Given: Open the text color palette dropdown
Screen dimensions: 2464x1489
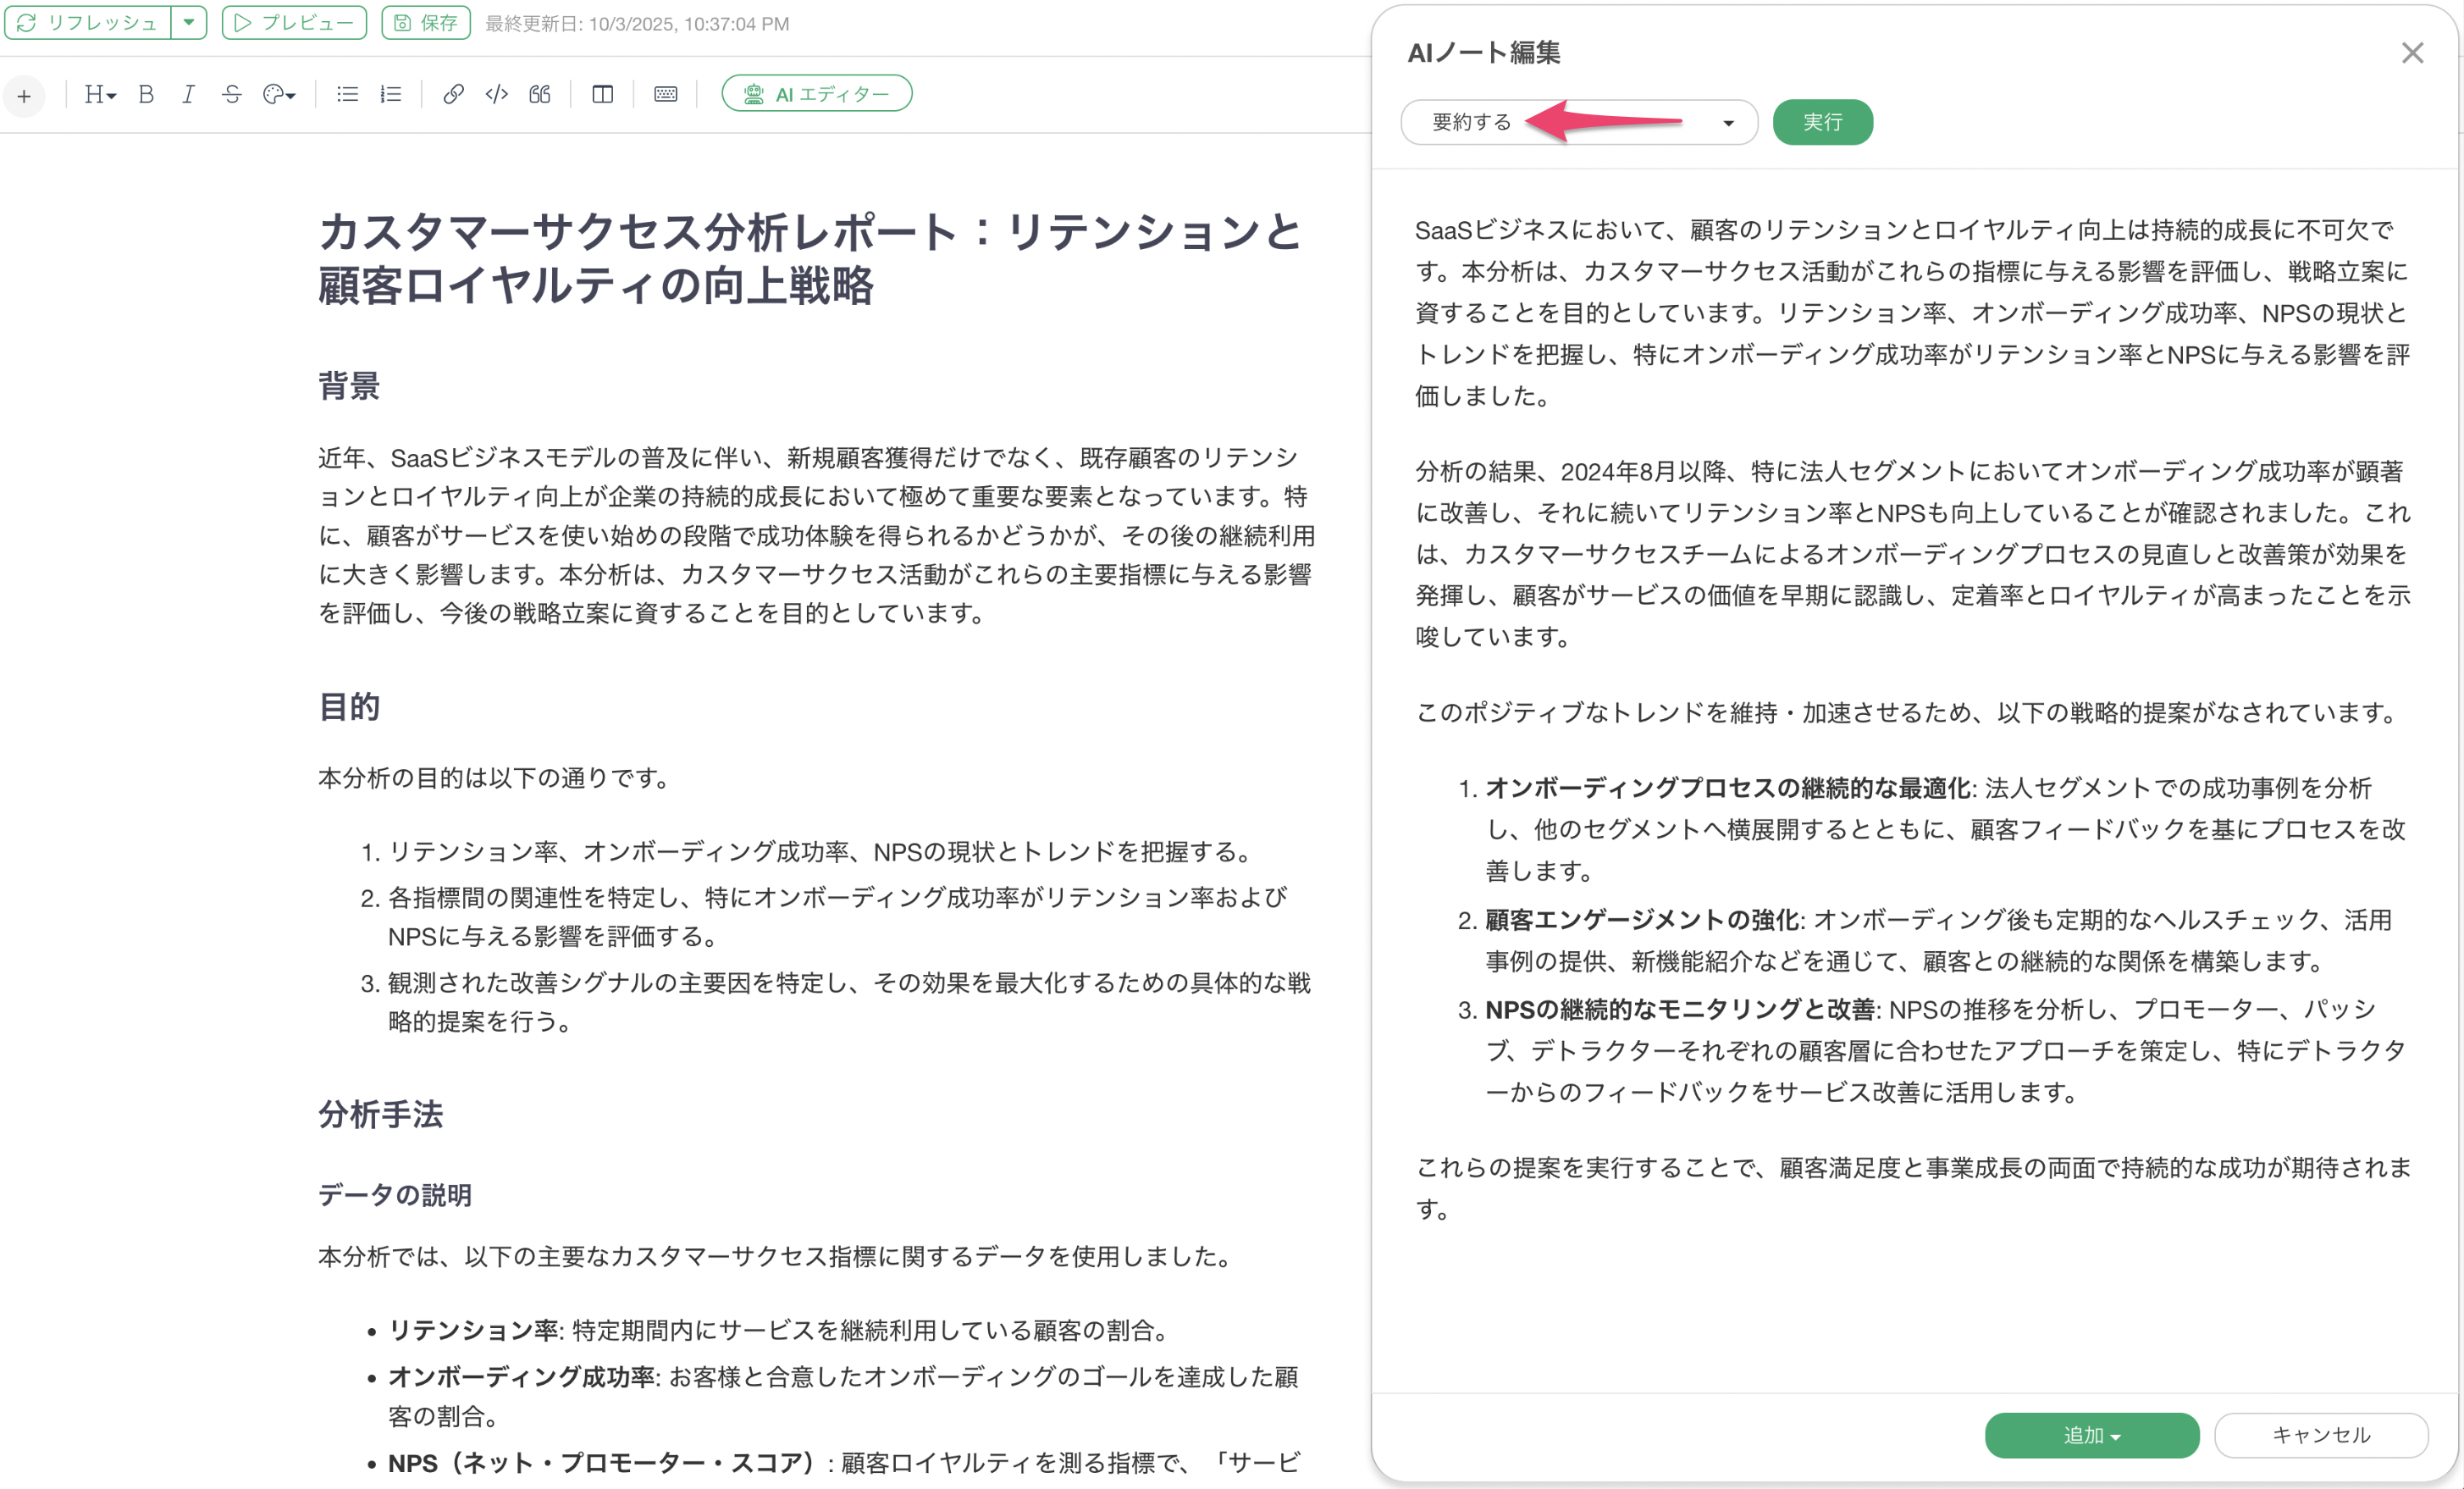Looking at the screenshot, I should click(279, 94).
